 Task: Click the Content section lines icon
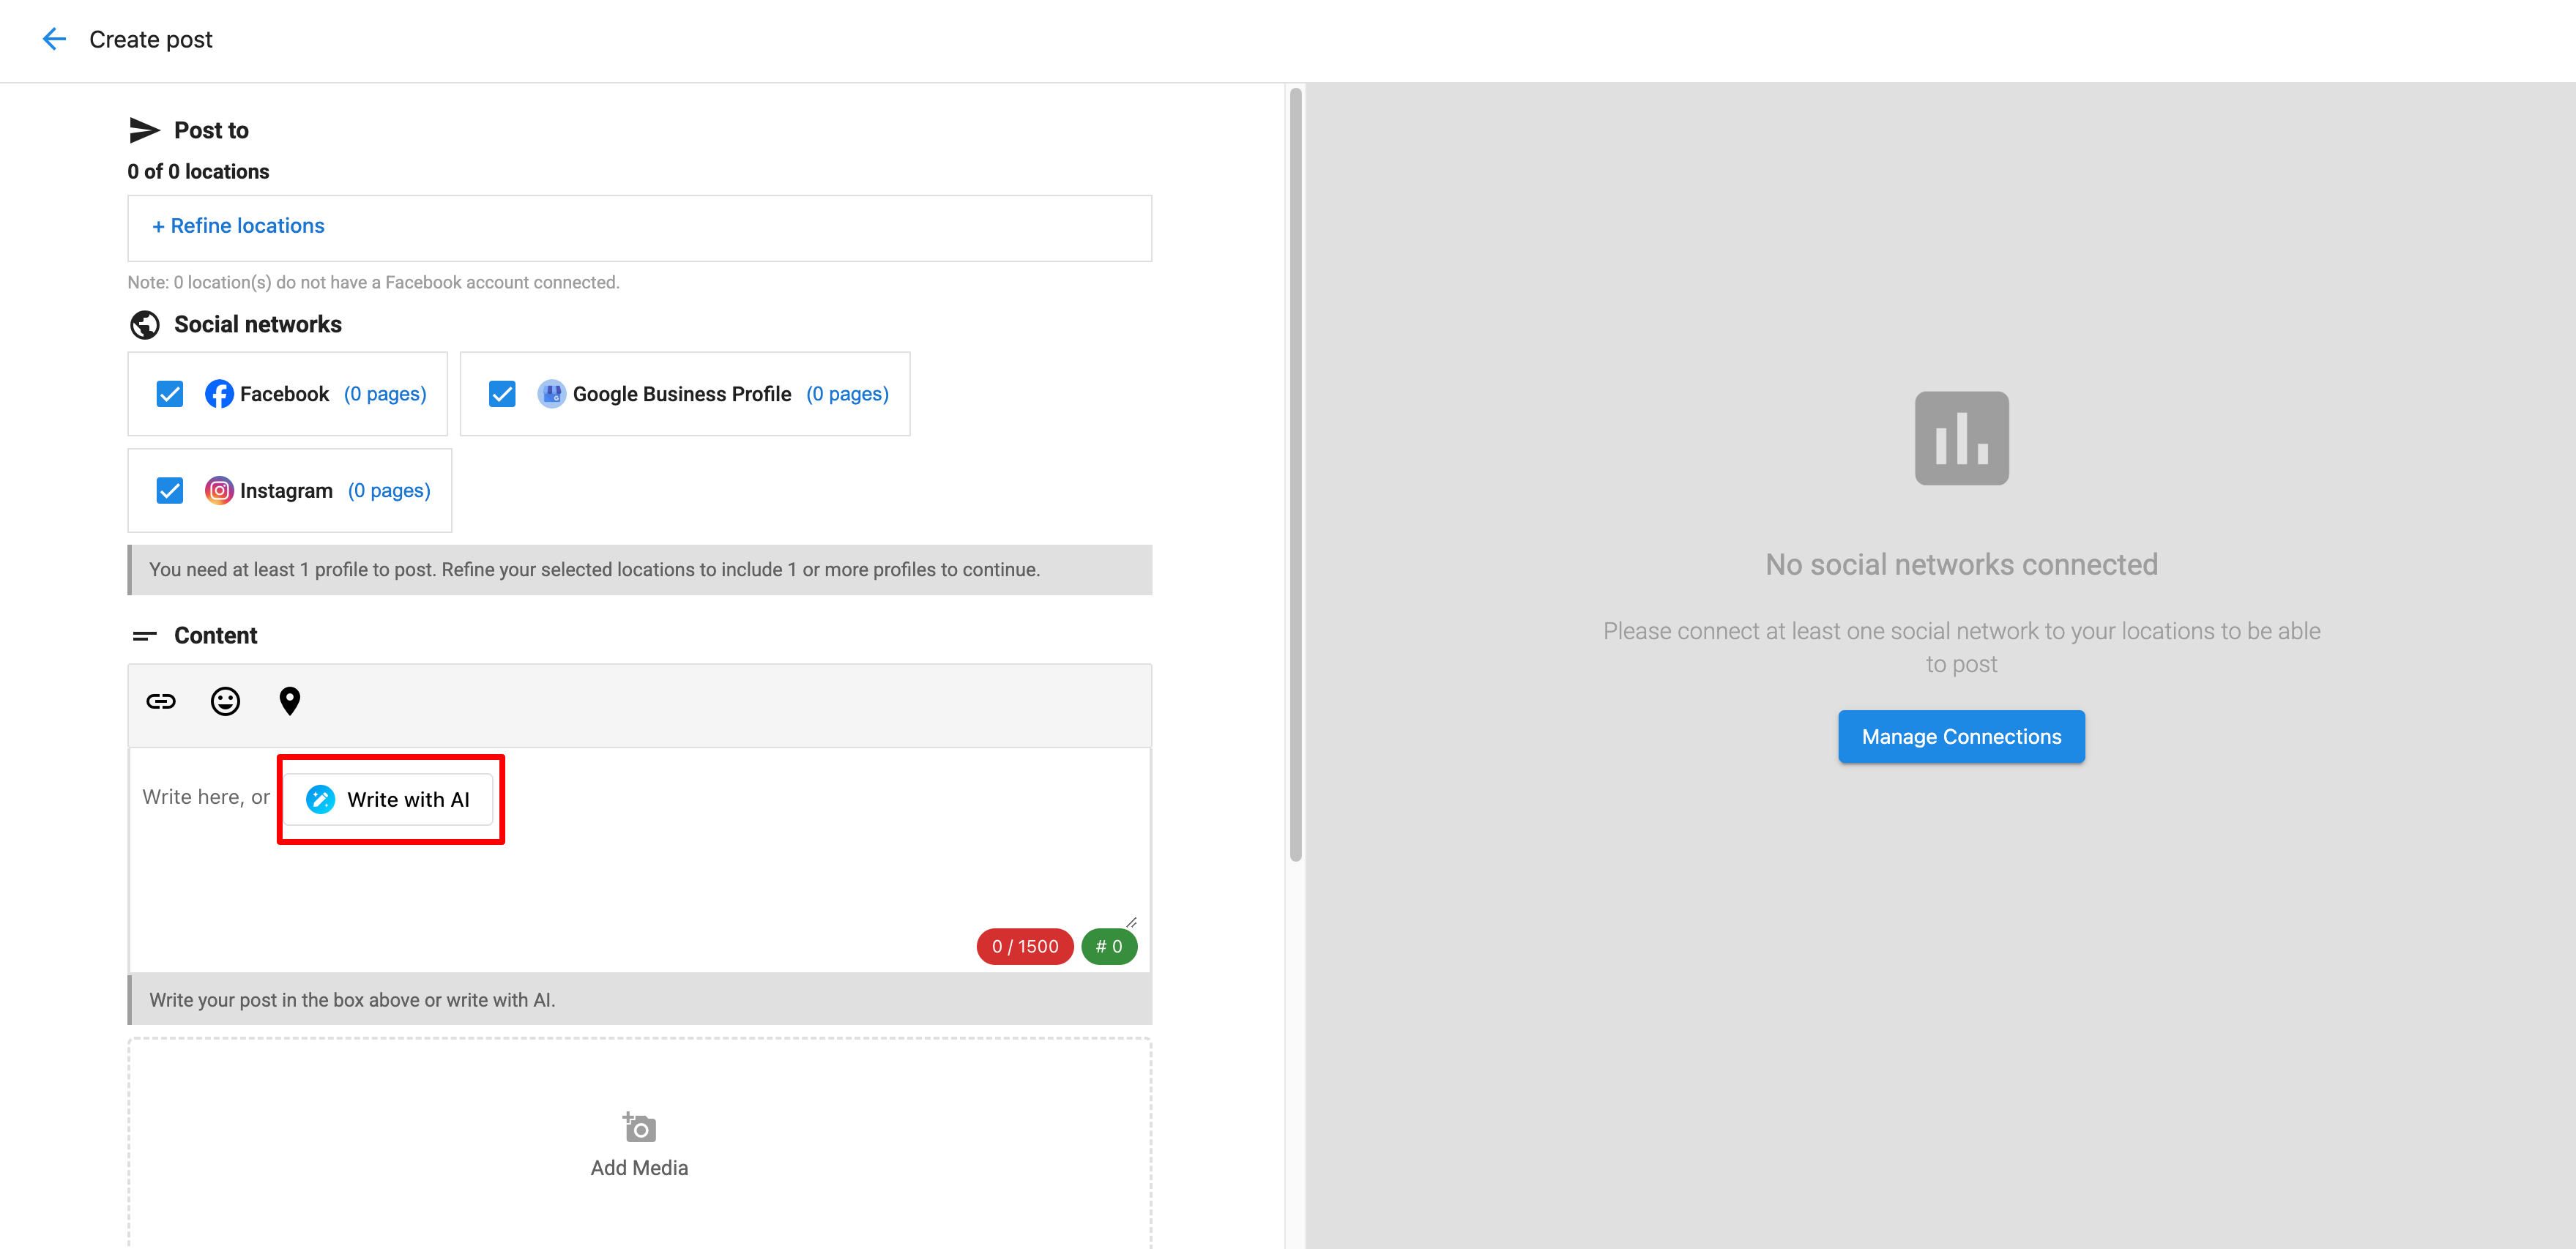145,636
